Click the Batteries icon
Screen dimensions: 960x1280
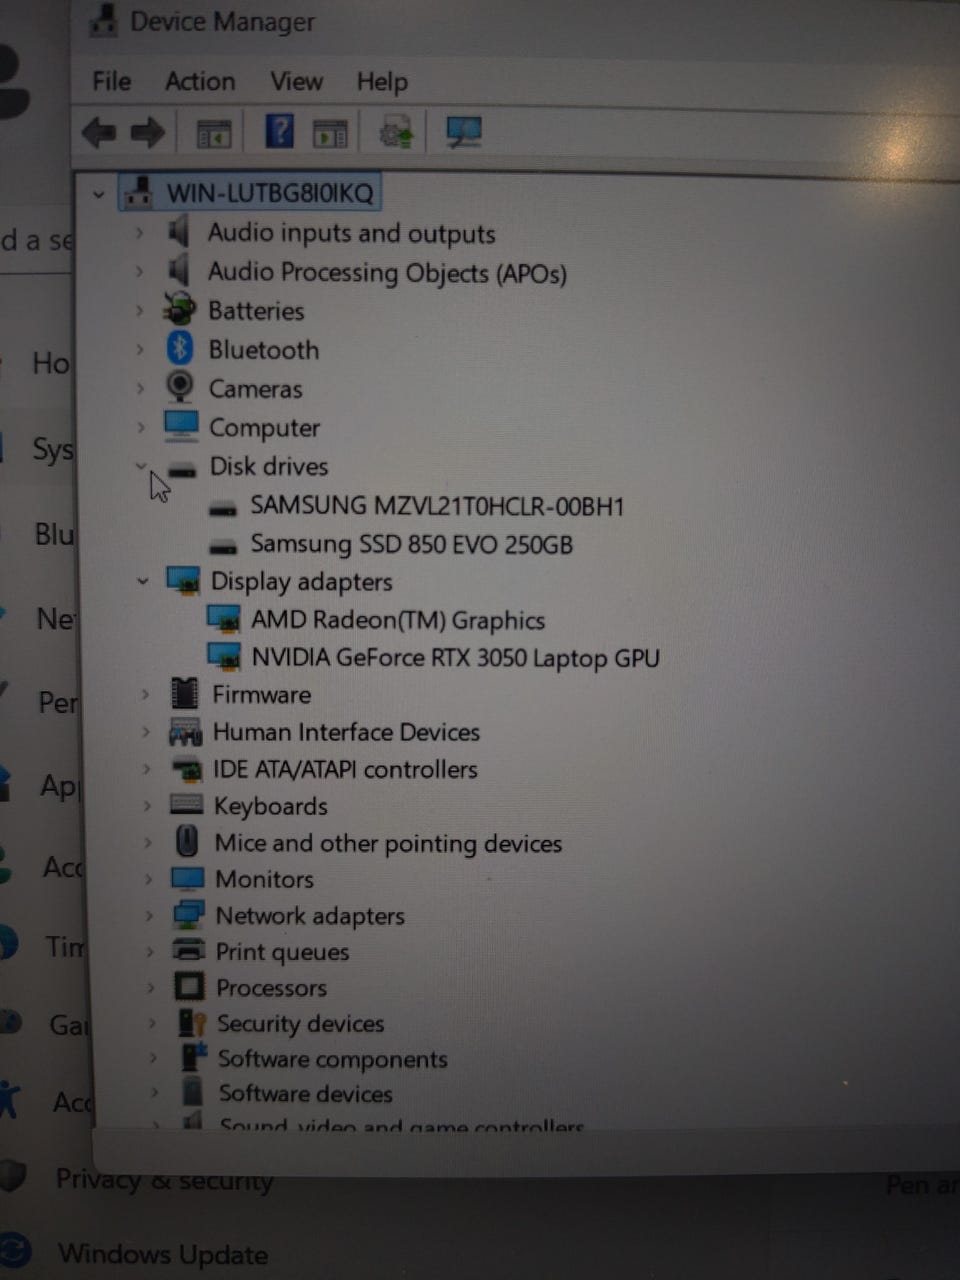click(x=179, y=309)
